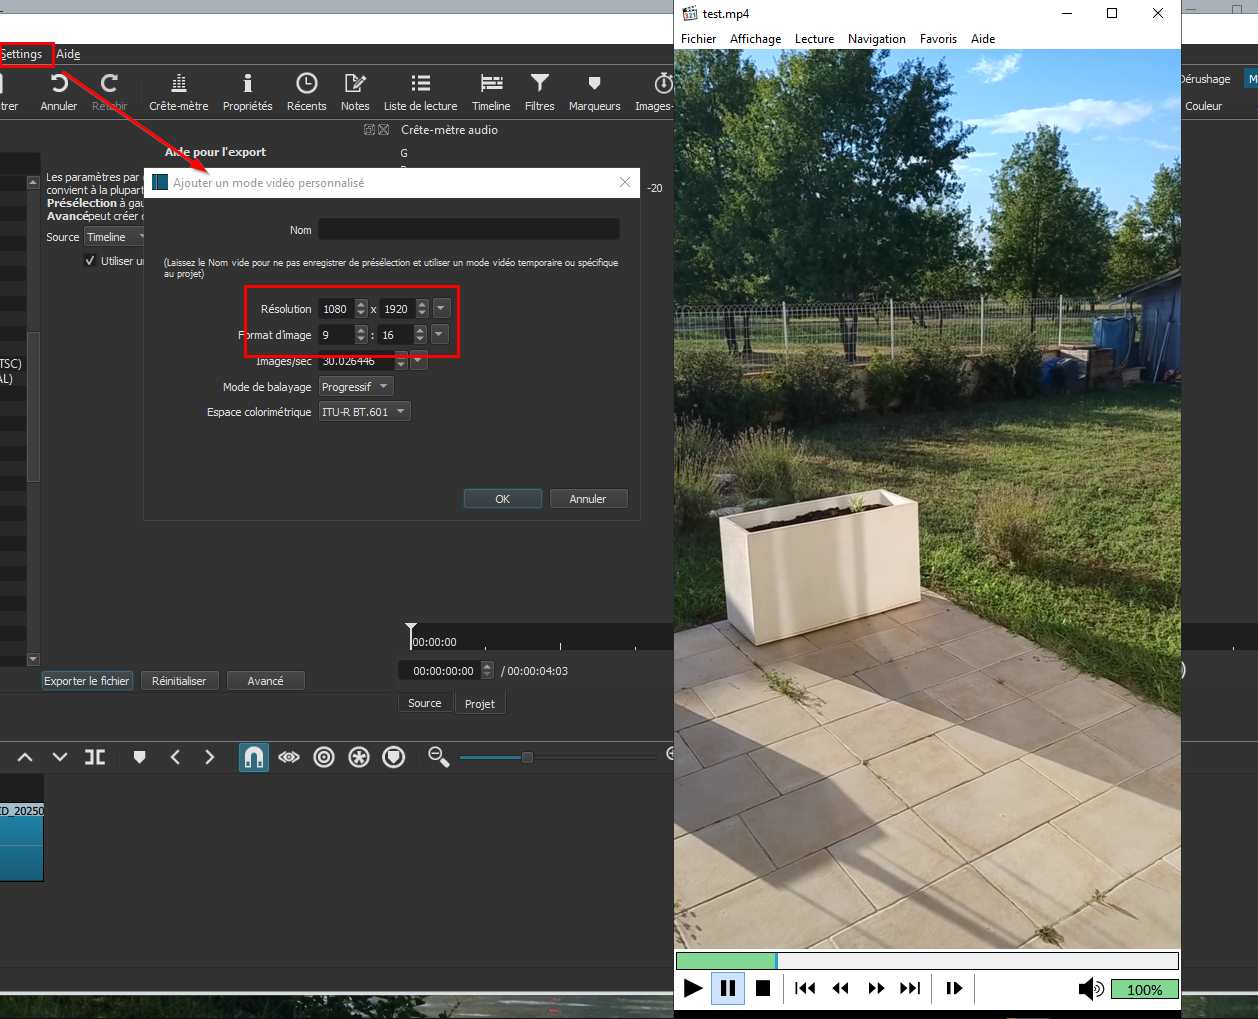Skip to next in test.mp4 player
The height and width of the screenshot is (1019, 1258).
pyautogui.click(x=910, y=988)
